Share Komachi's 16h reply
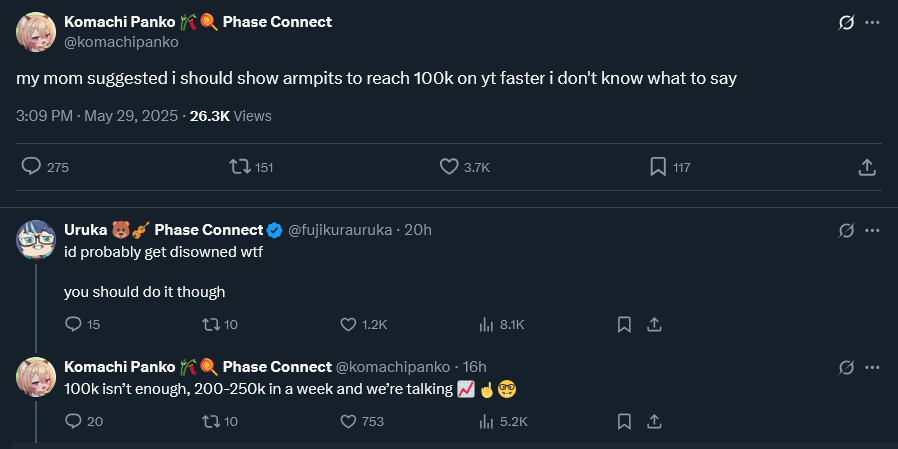The height and width of the screenshot is (449, 898). tap(654, 421)
